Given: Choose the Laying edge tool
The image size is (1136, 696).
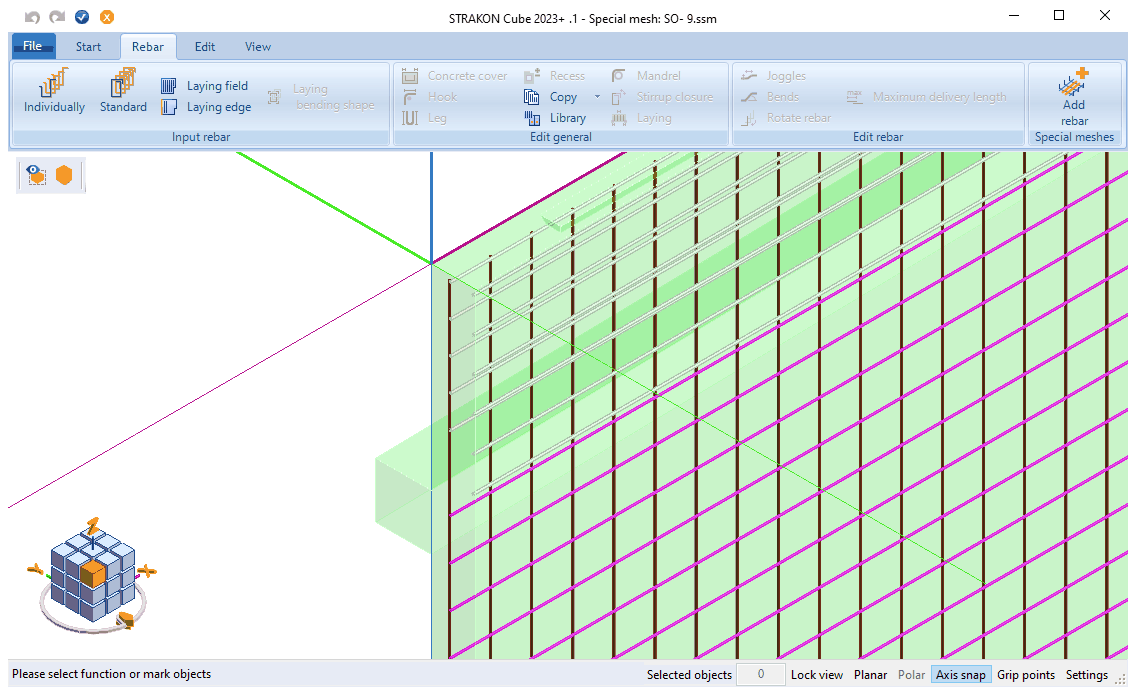Looking at the screenshot, I should [x=206, y=107].
